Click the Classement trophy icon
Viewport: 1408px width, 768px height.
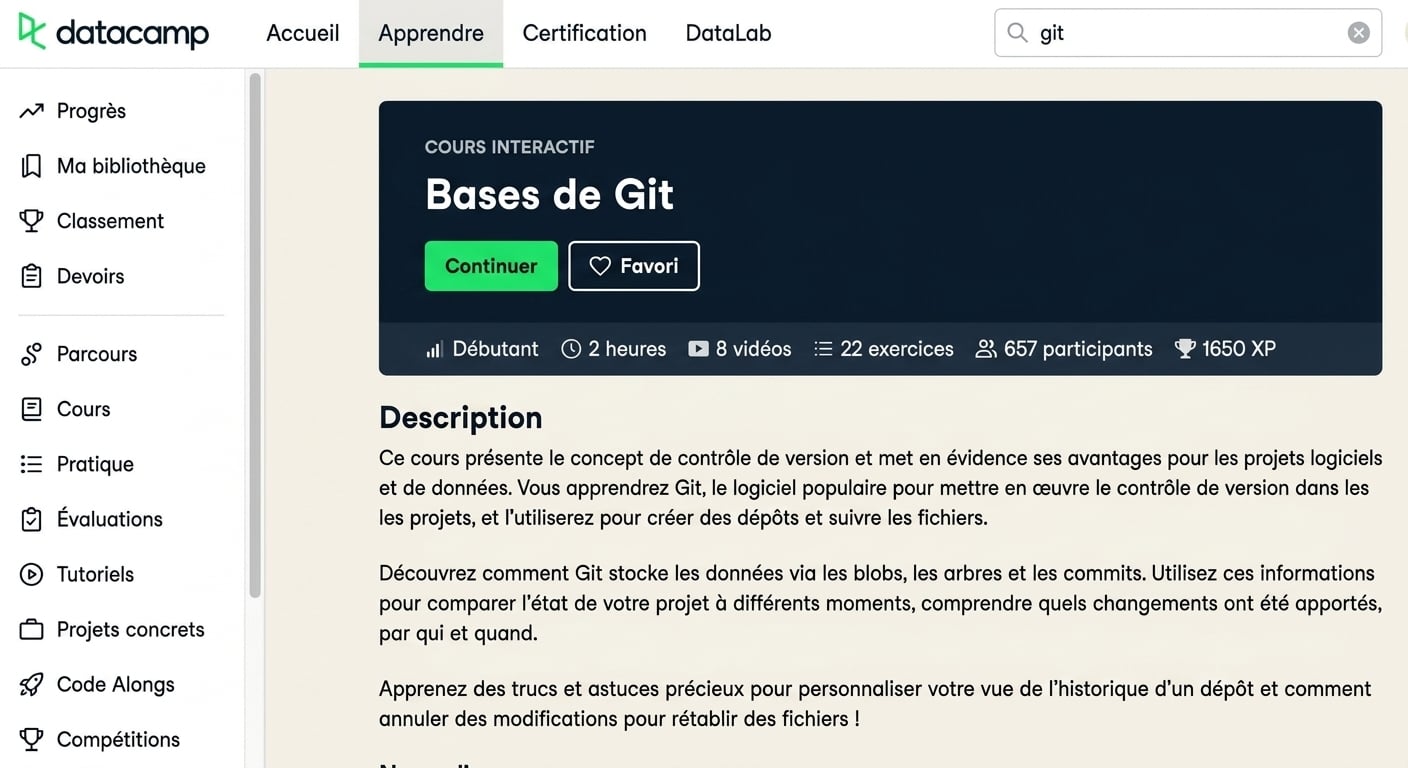(32, 221)
